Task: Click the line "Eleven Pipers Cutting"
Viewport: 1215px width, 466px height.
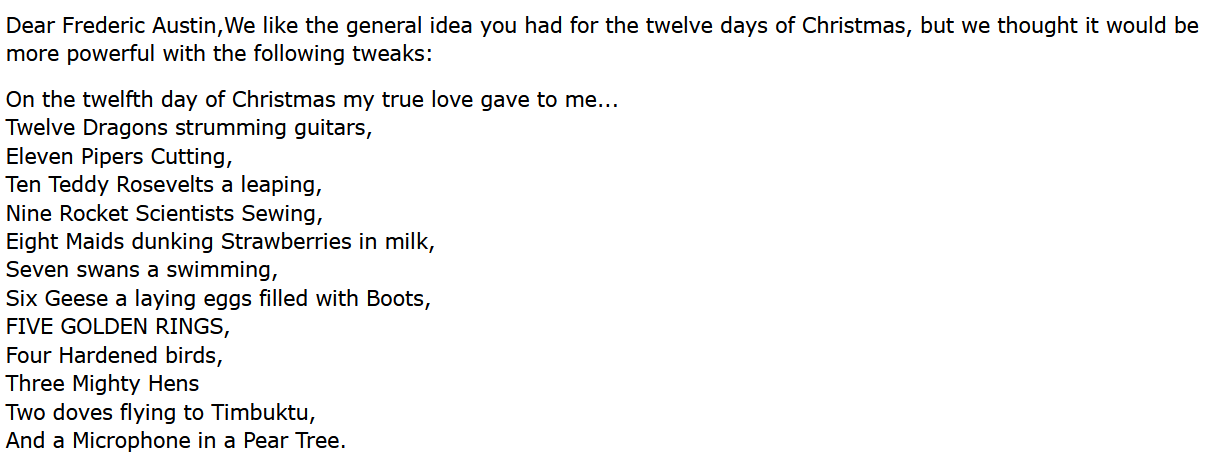Action: coord(118,156)
